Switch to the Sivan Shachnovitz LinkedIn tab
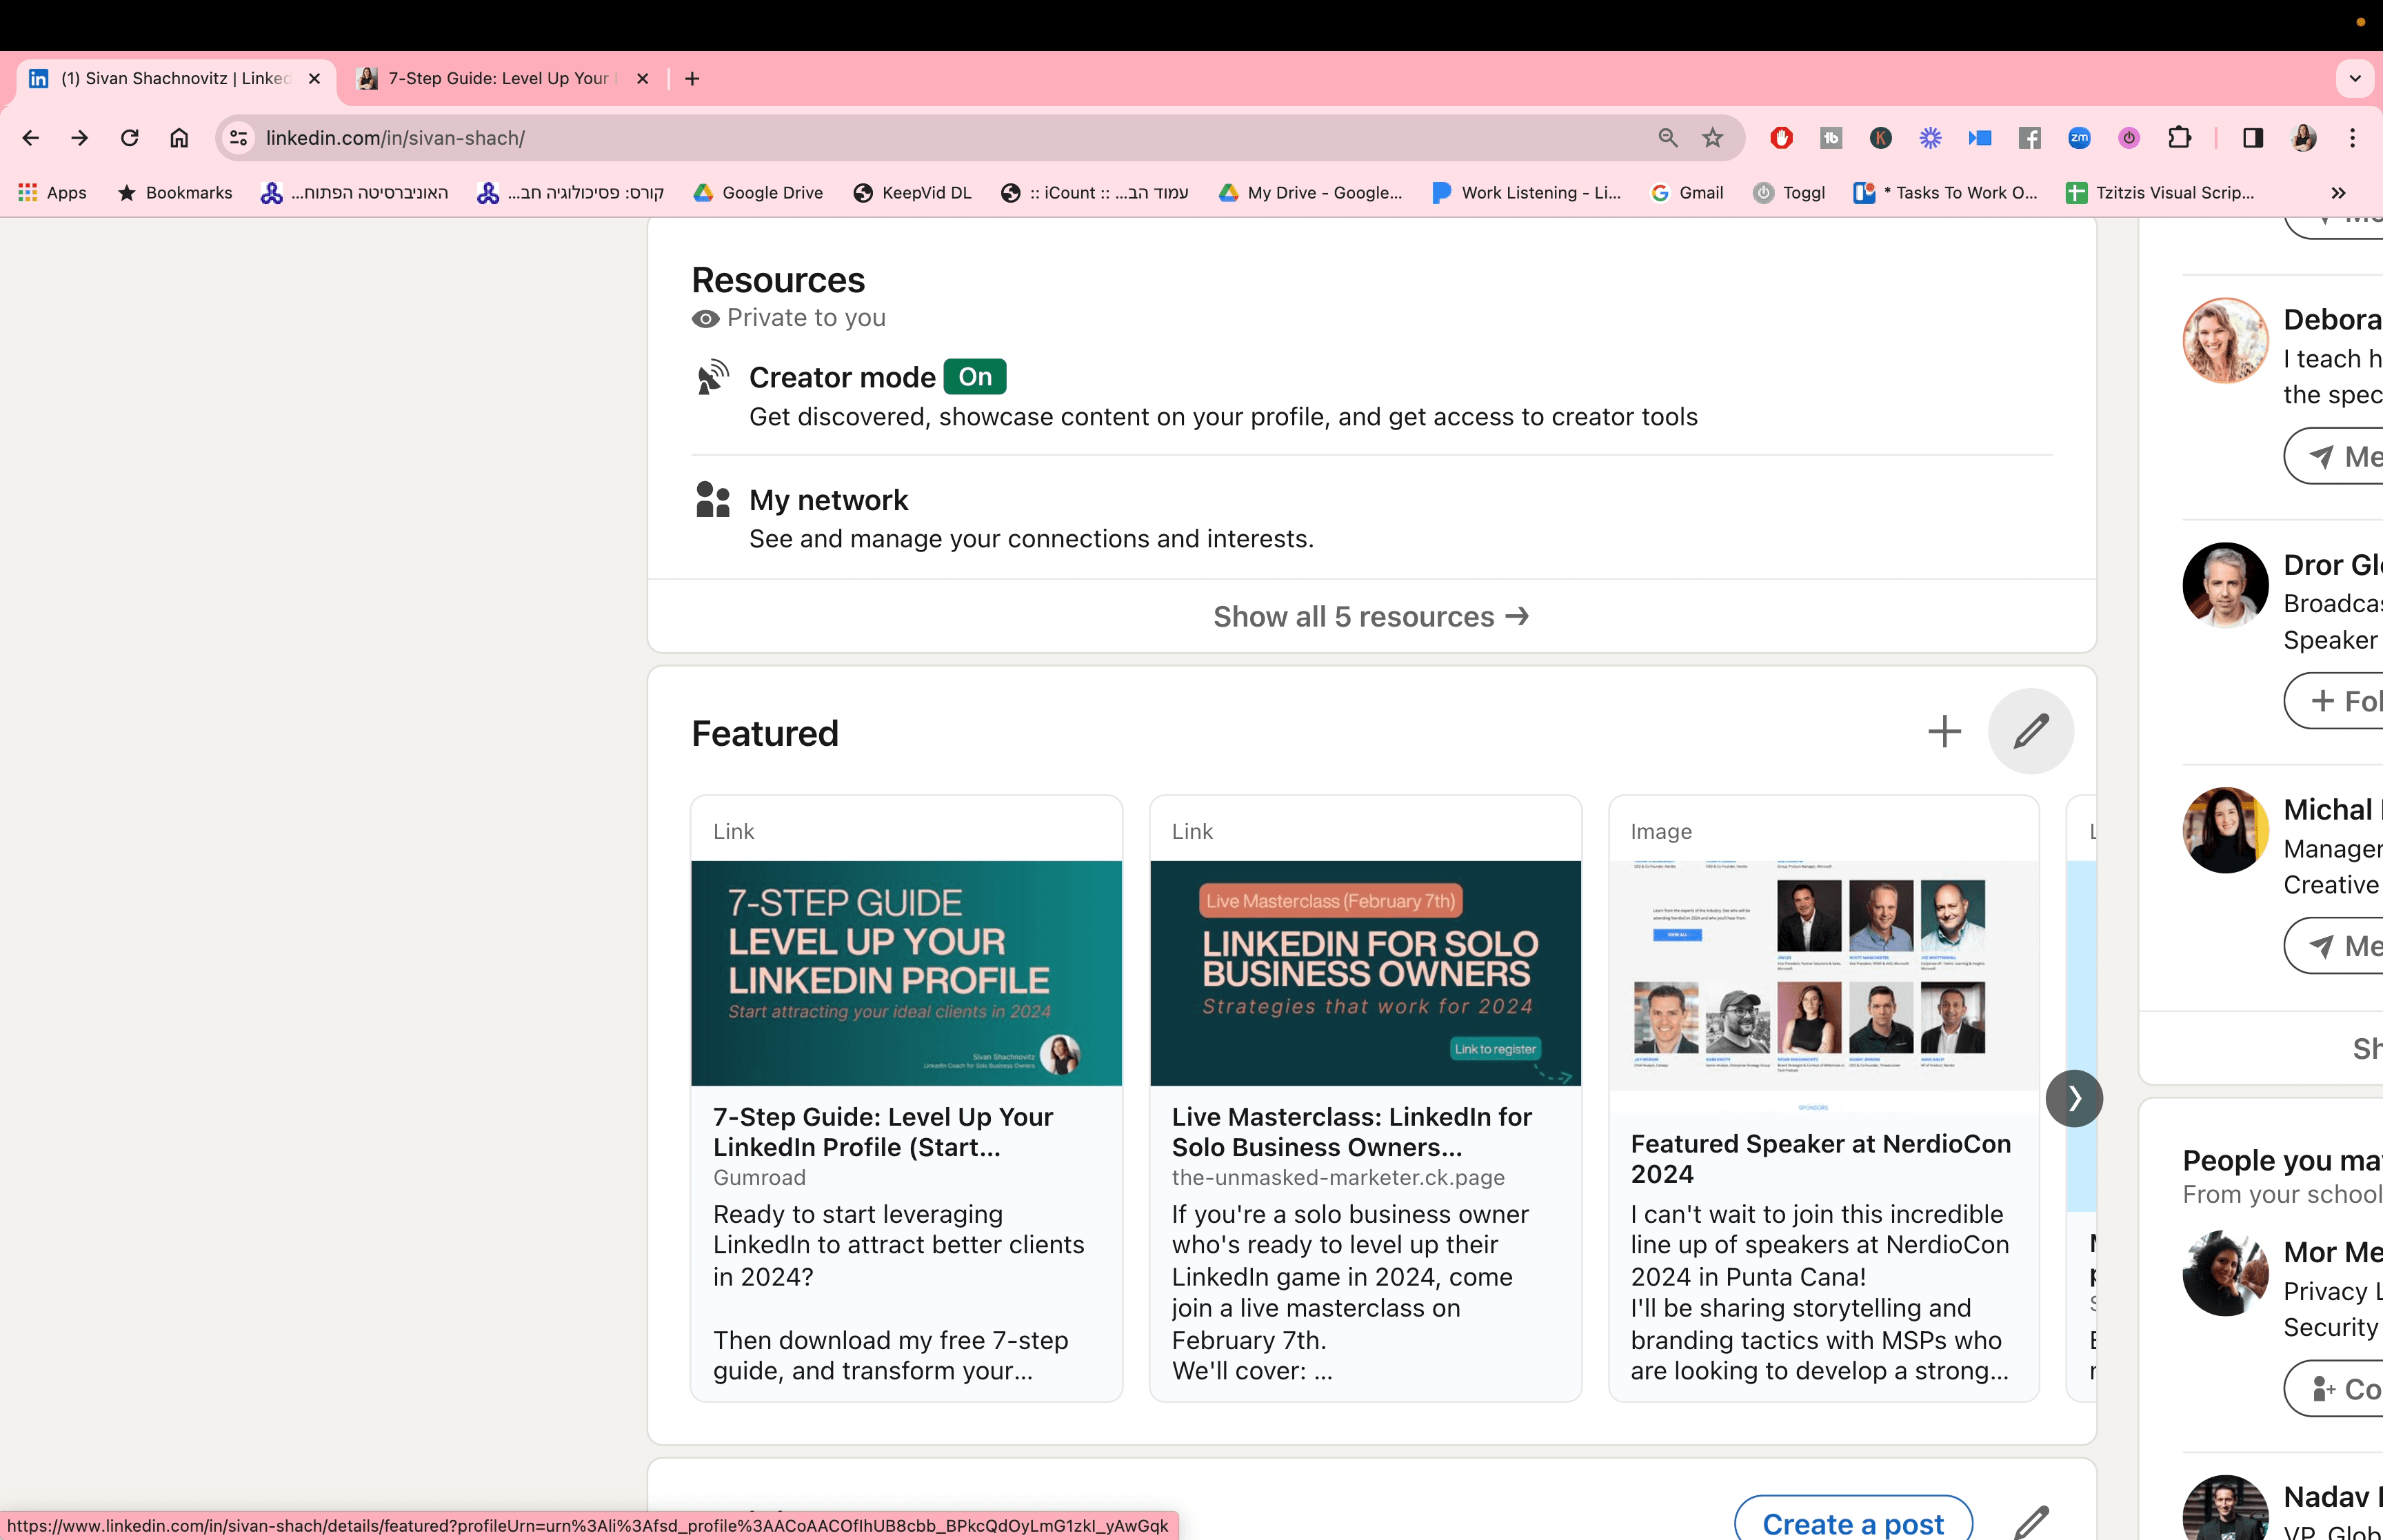Screen dimensions: 2383x1540 pyautogui.click(x=175, y=79)
